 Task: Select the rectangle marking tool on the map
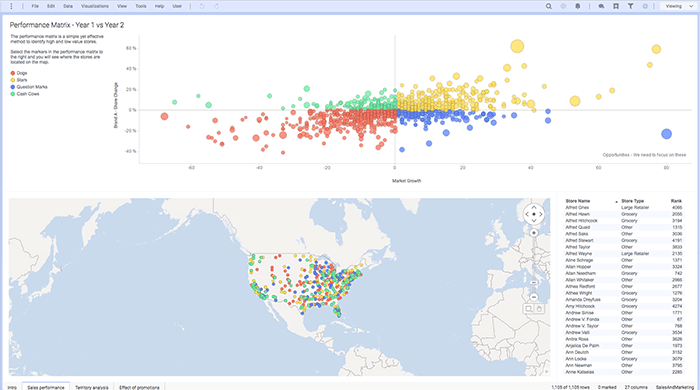pyautogui.click(x=529, y=309)
